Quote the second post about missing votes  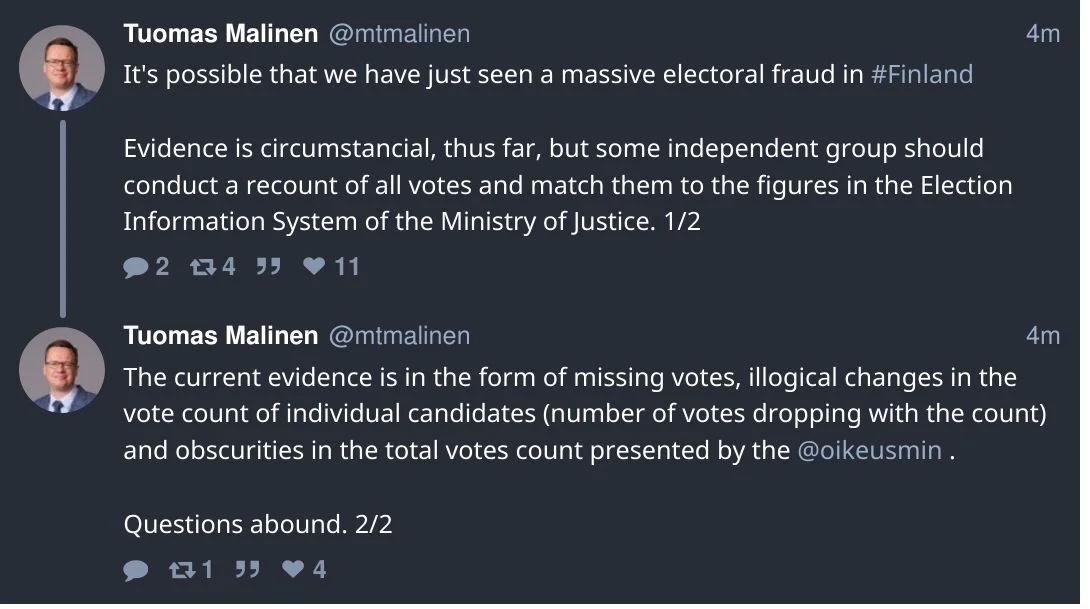coord(247,570)
